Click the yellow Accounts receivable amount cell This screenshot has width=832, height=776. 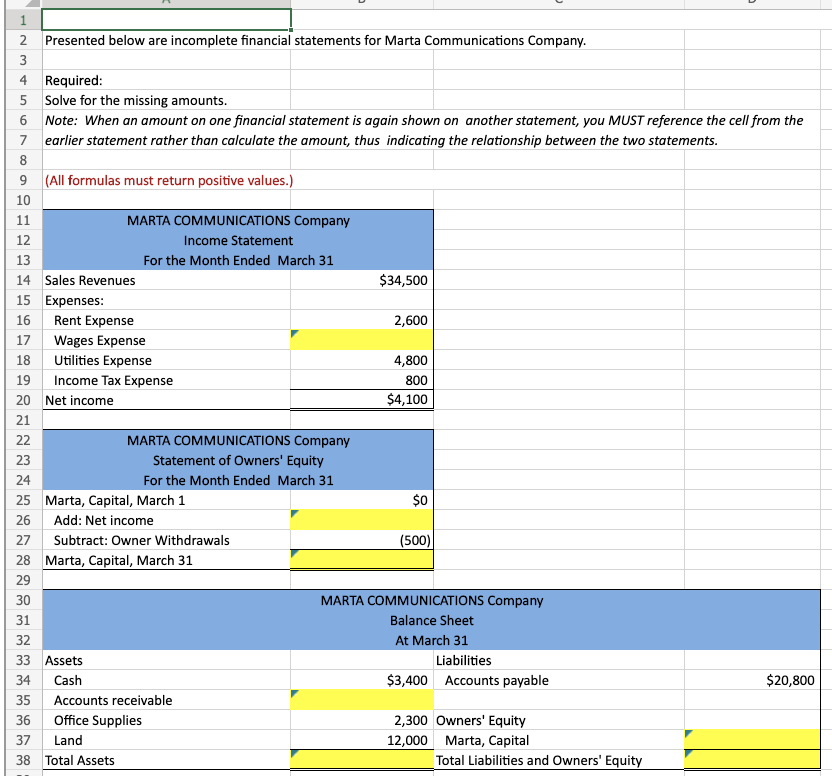[361, 700]
